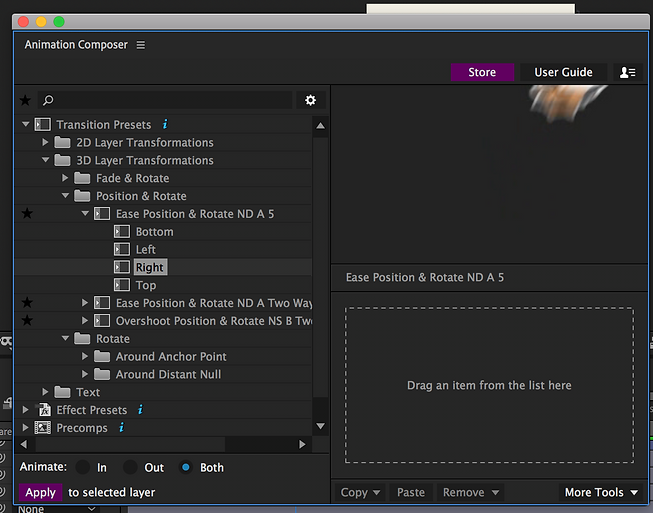
Task: Click the Paste button
Action: click(411, 493)
